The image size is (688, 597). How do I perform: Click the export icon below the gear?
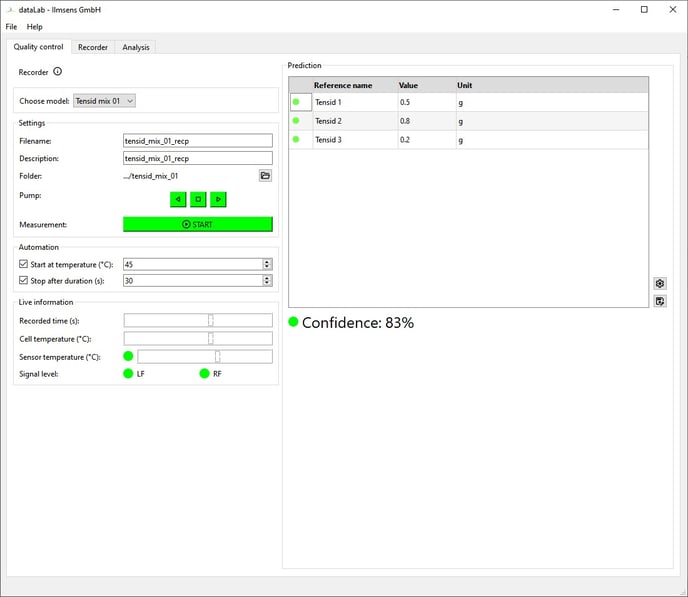click(x=660, y=301)
